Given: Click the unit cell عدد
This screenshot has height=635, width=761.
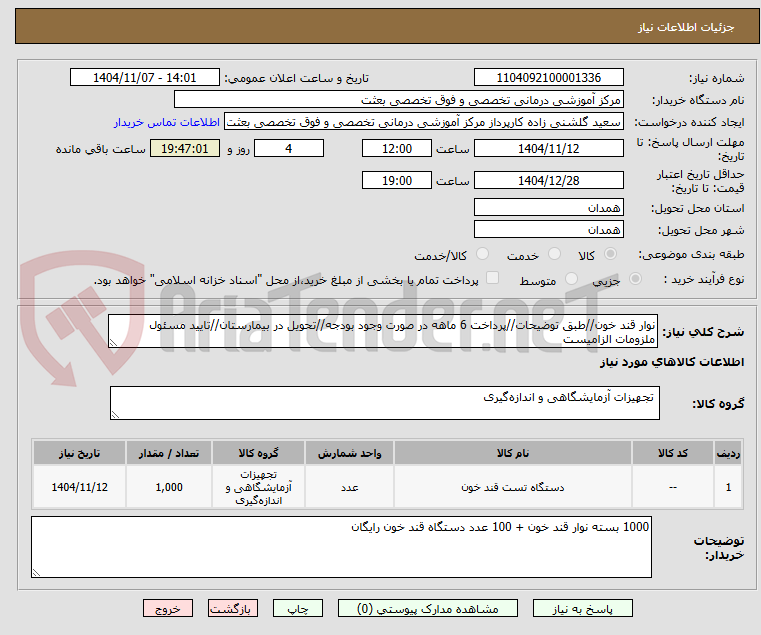Looking at the screenshot, I should (349, 487).
